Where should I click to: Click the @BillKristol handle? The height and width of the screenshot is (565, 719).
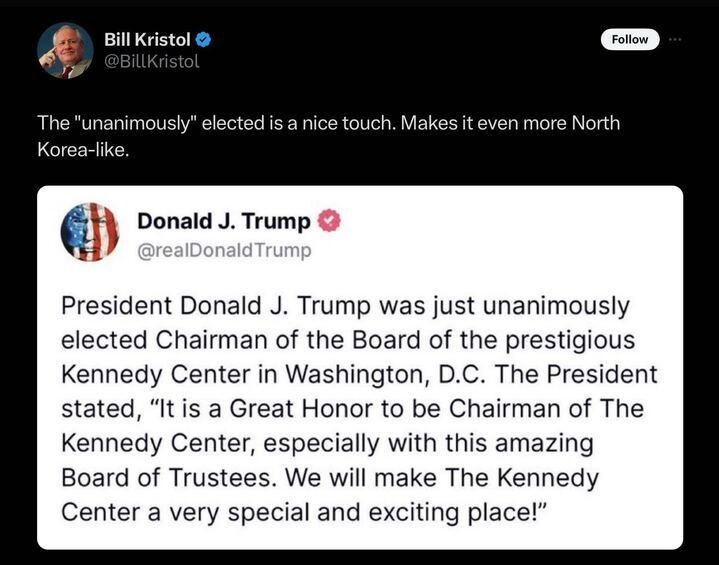click(152, 62)
